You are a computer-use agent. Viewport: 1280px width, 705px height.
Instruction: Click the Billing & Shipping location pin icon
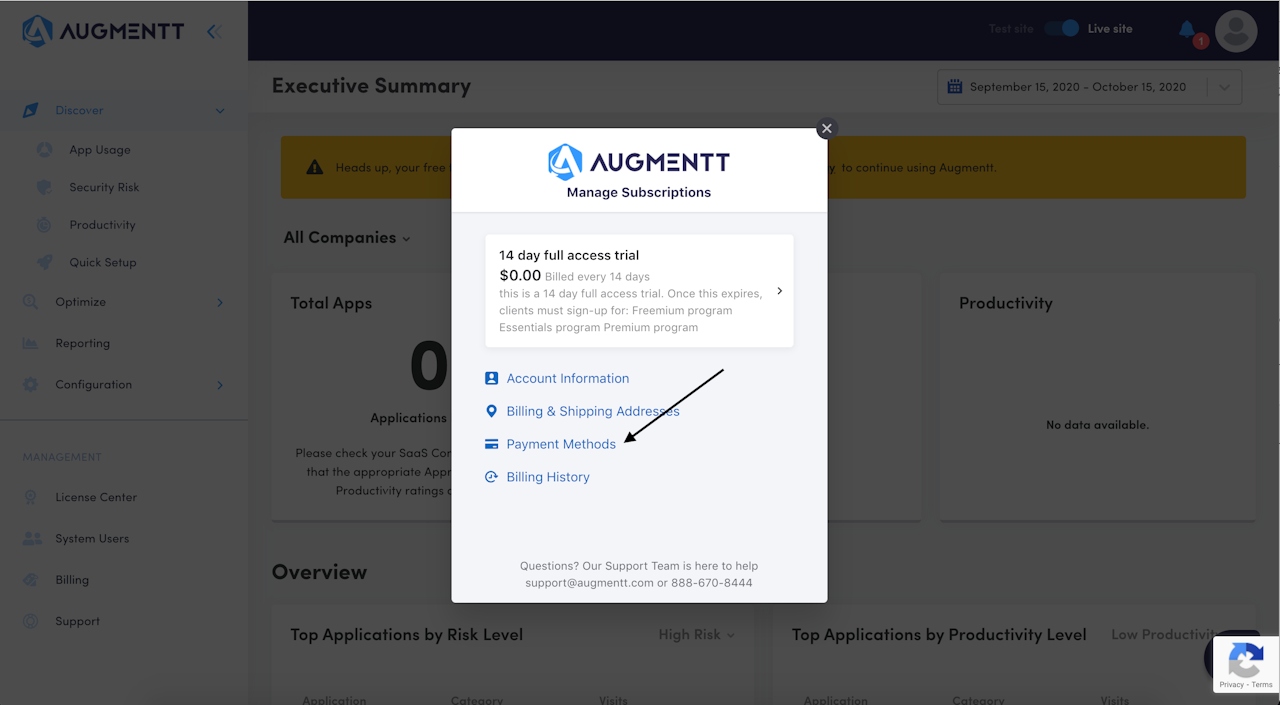[491, 411]
